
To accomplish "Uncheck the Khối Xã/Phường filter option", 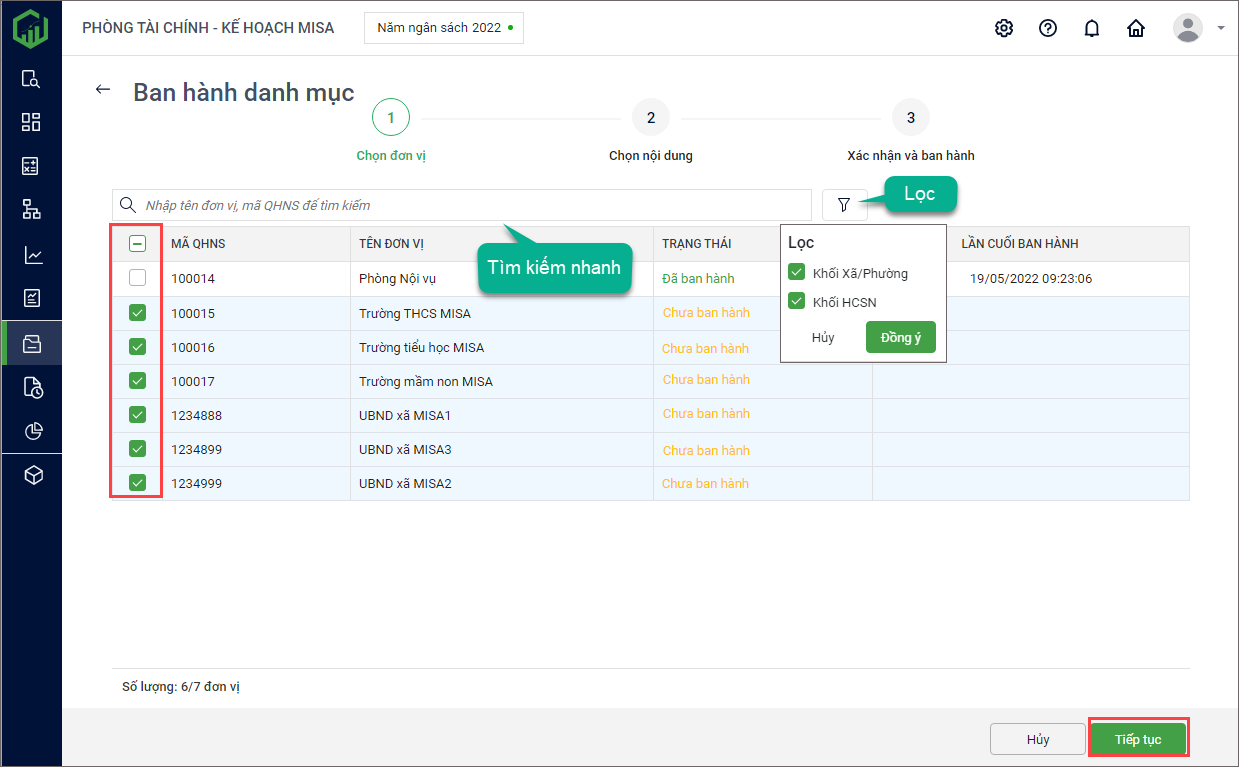I will 797,272.
